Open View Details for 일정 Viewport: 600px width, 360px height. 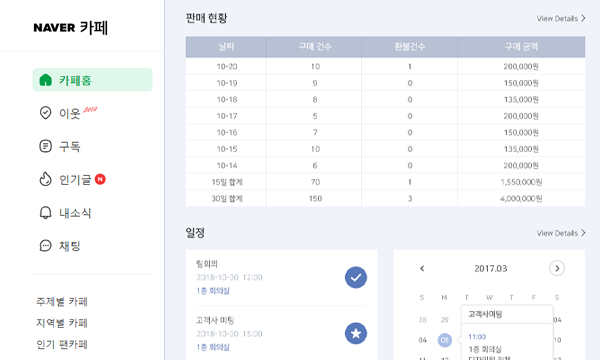point(561,233)
